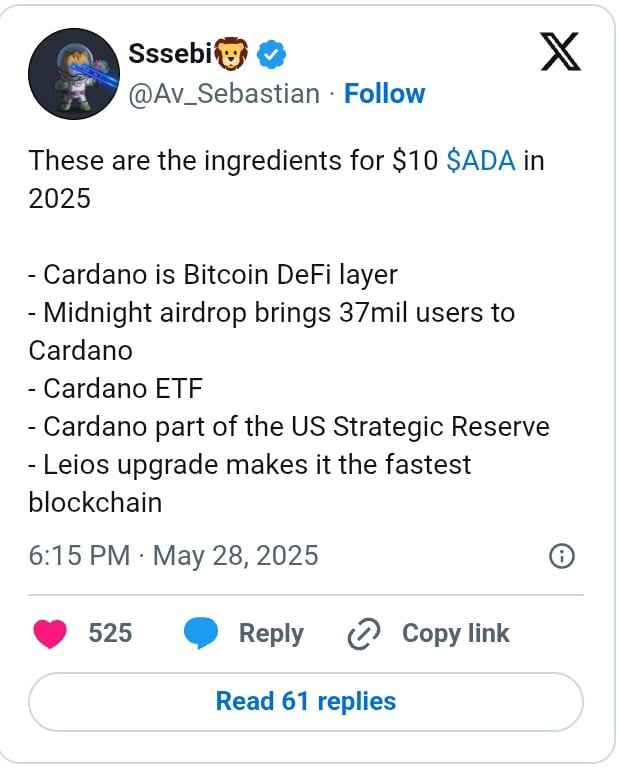Click the Reply text label
619x767 pixels.
tap(271, 633)
